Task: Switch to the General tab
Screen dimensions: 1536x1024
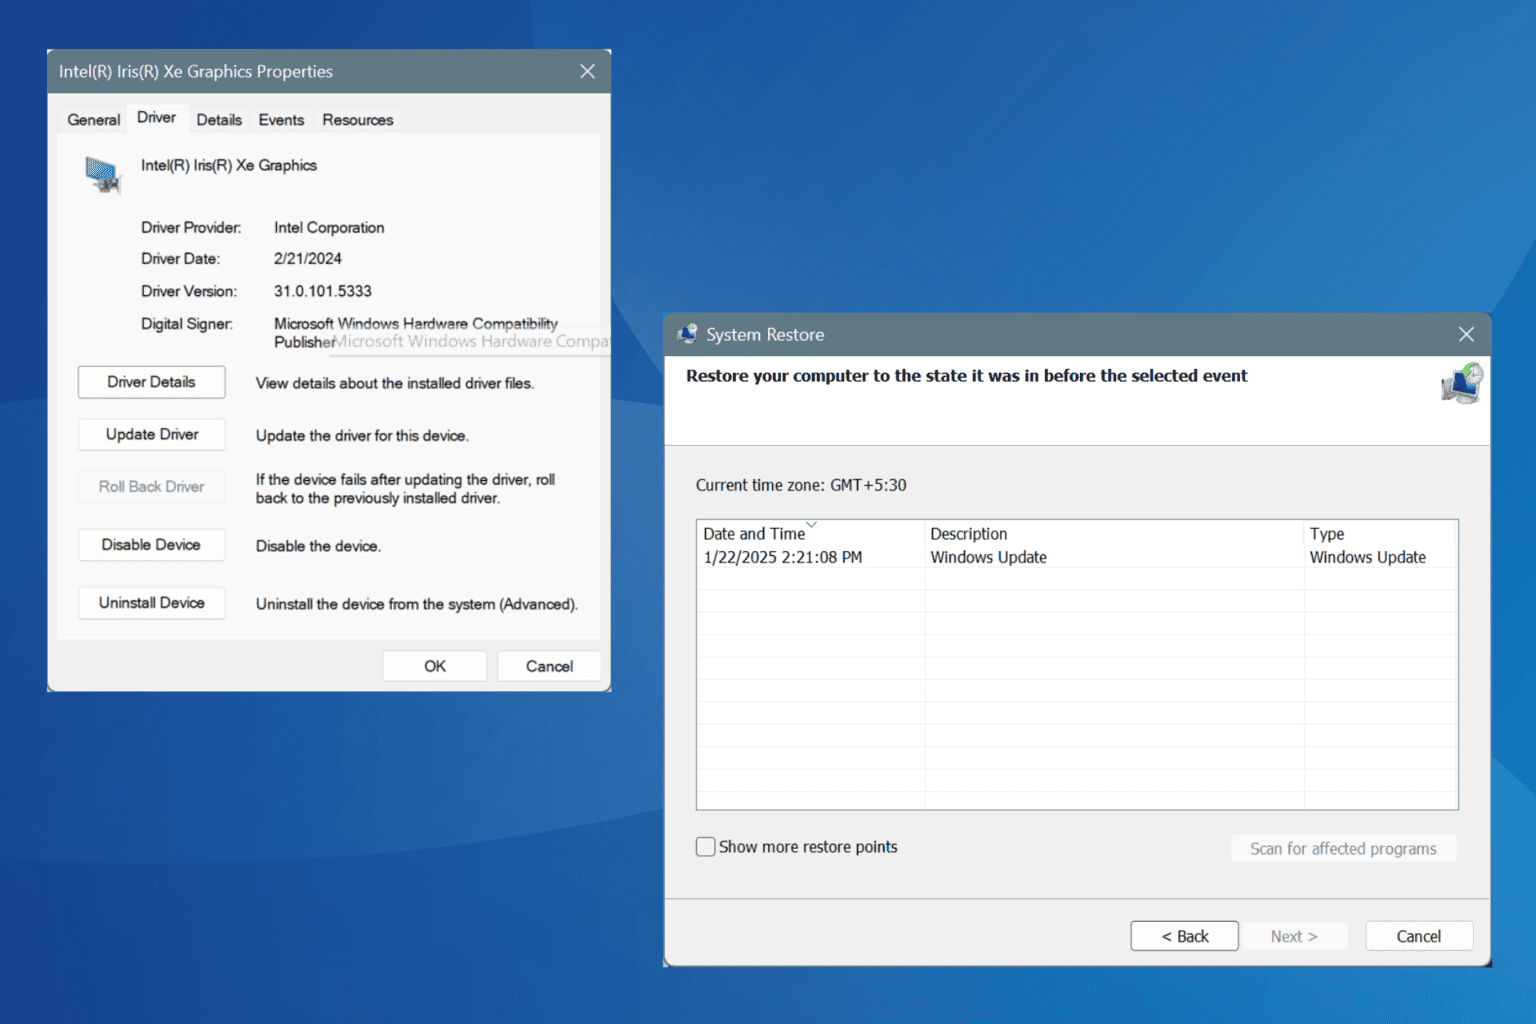Action: 93,120
